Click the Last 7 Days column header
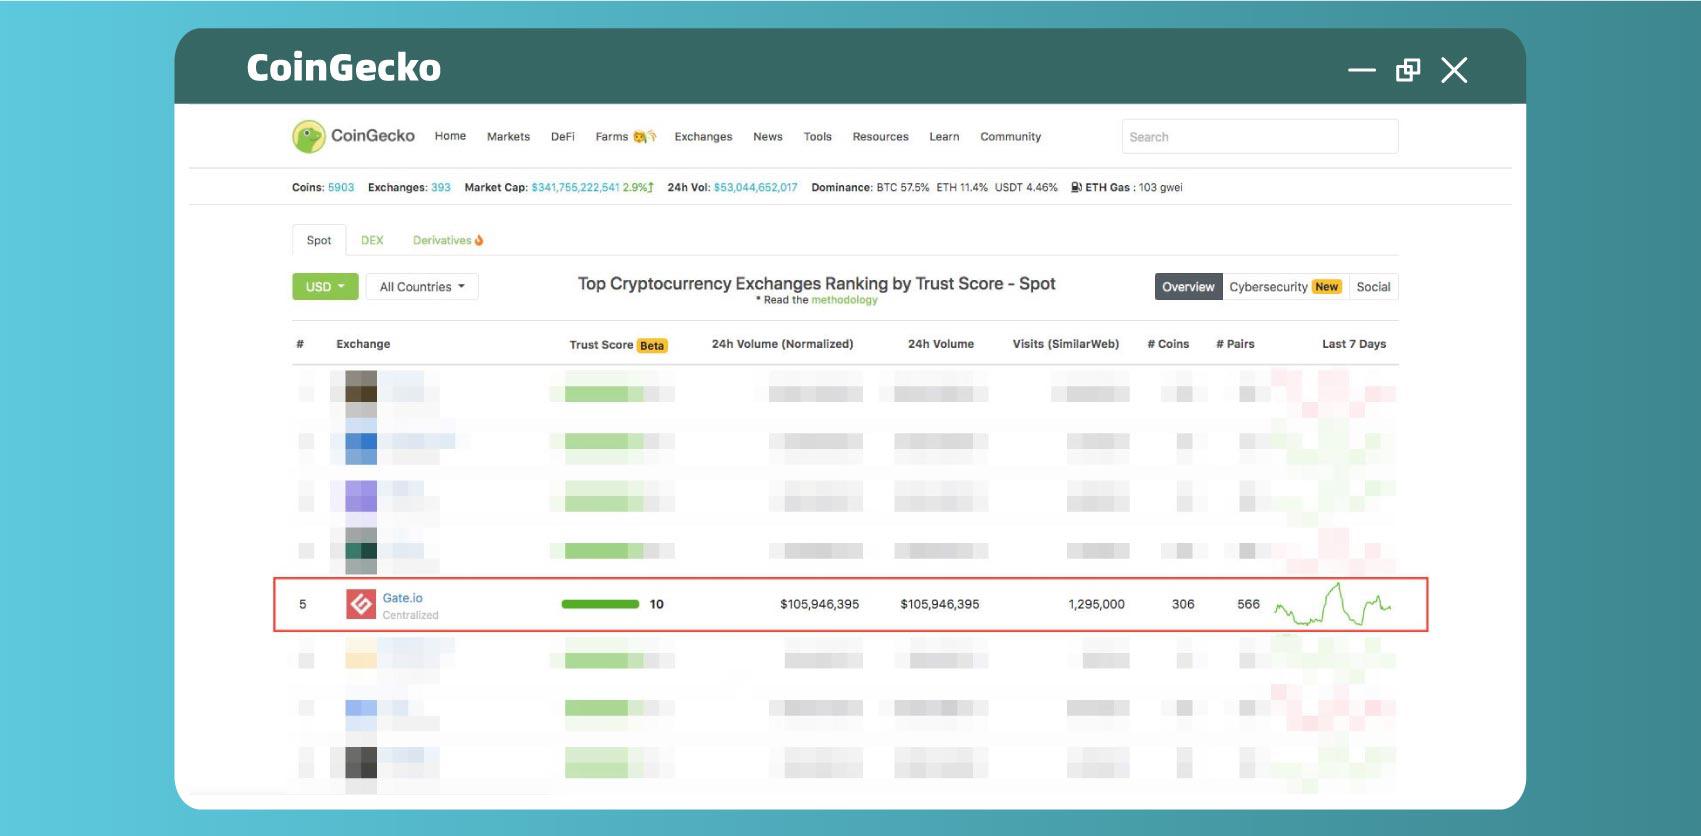Screen dimensions: 1701x836 coord(1354,344)
